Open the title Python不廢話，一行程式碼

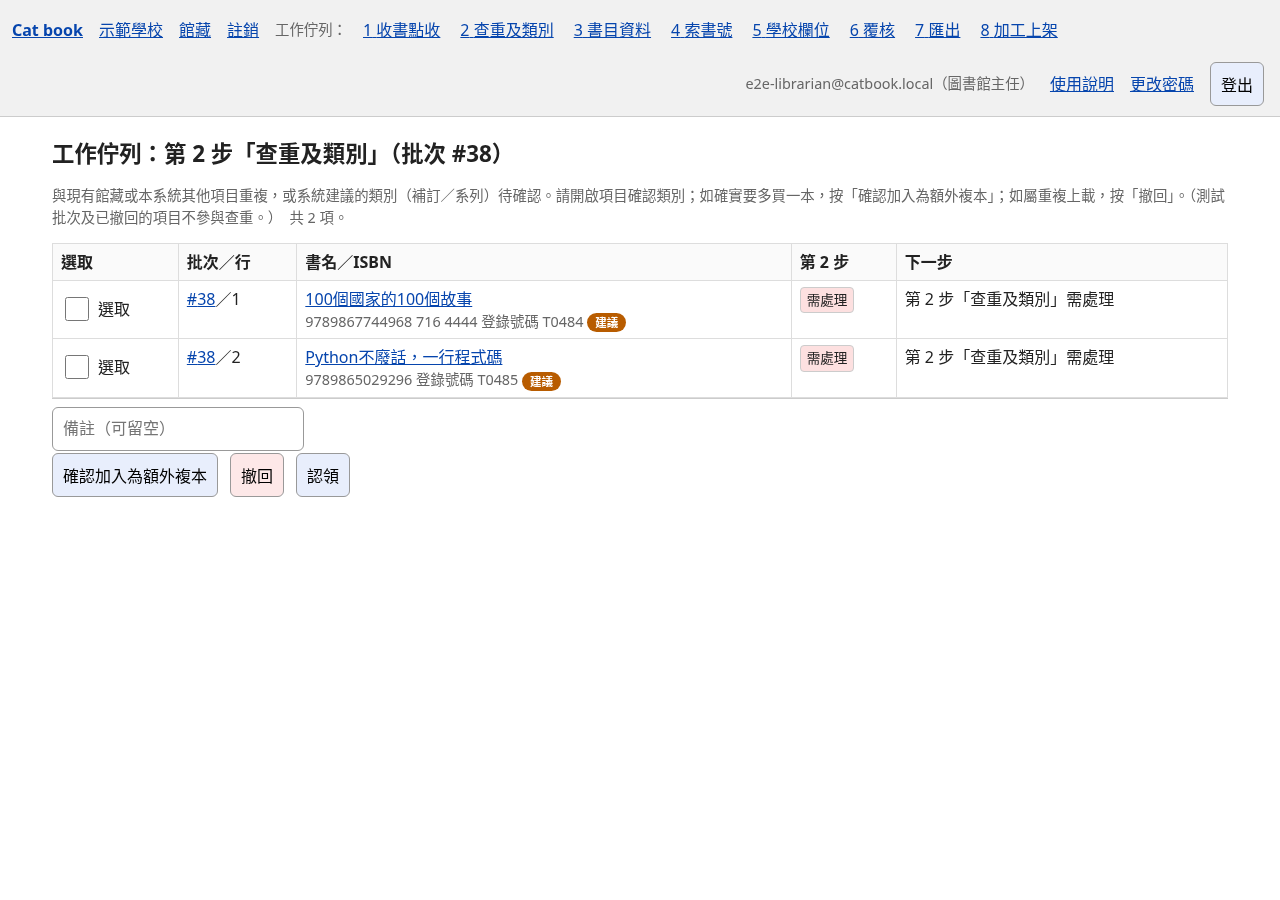pyautogui.click(x=403, y=357)
